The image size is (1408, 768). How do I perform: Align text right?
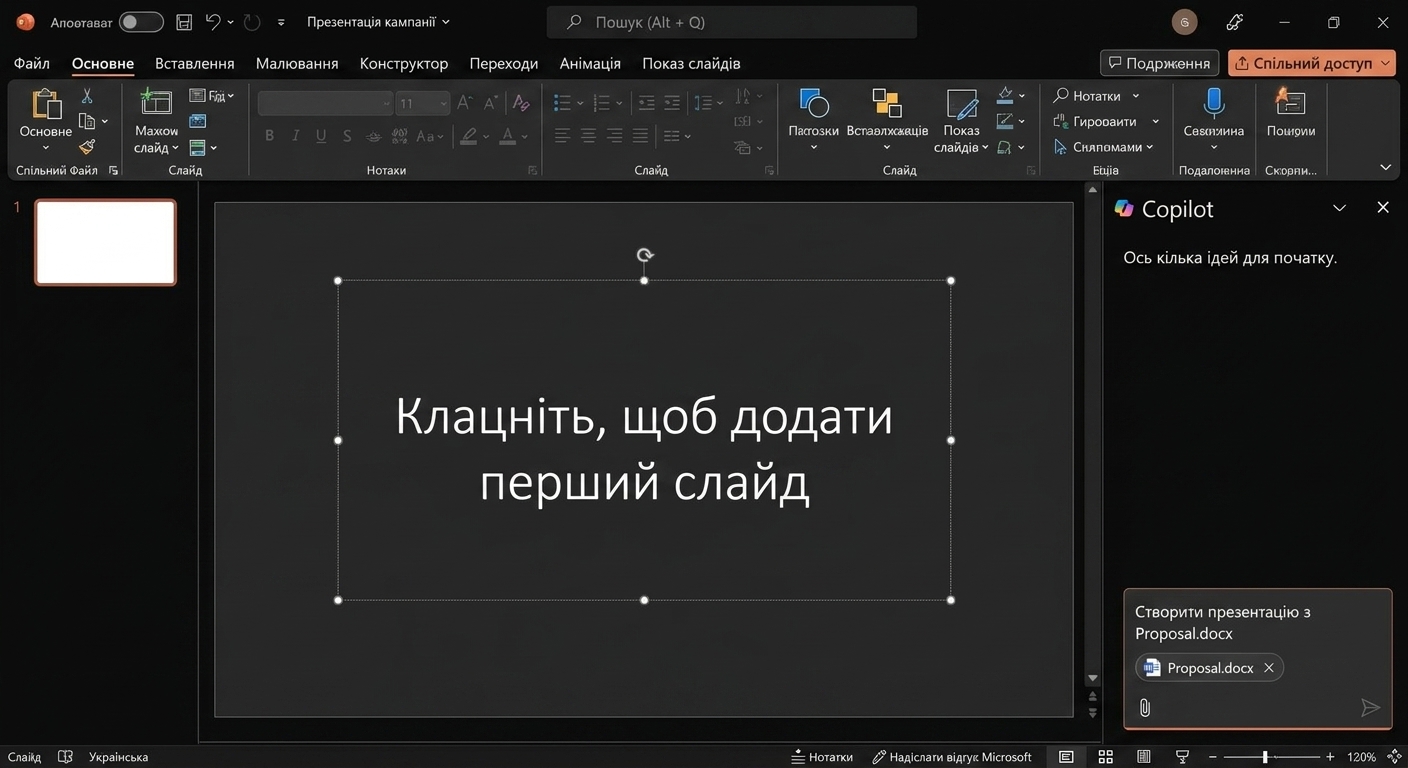(615, 135)
